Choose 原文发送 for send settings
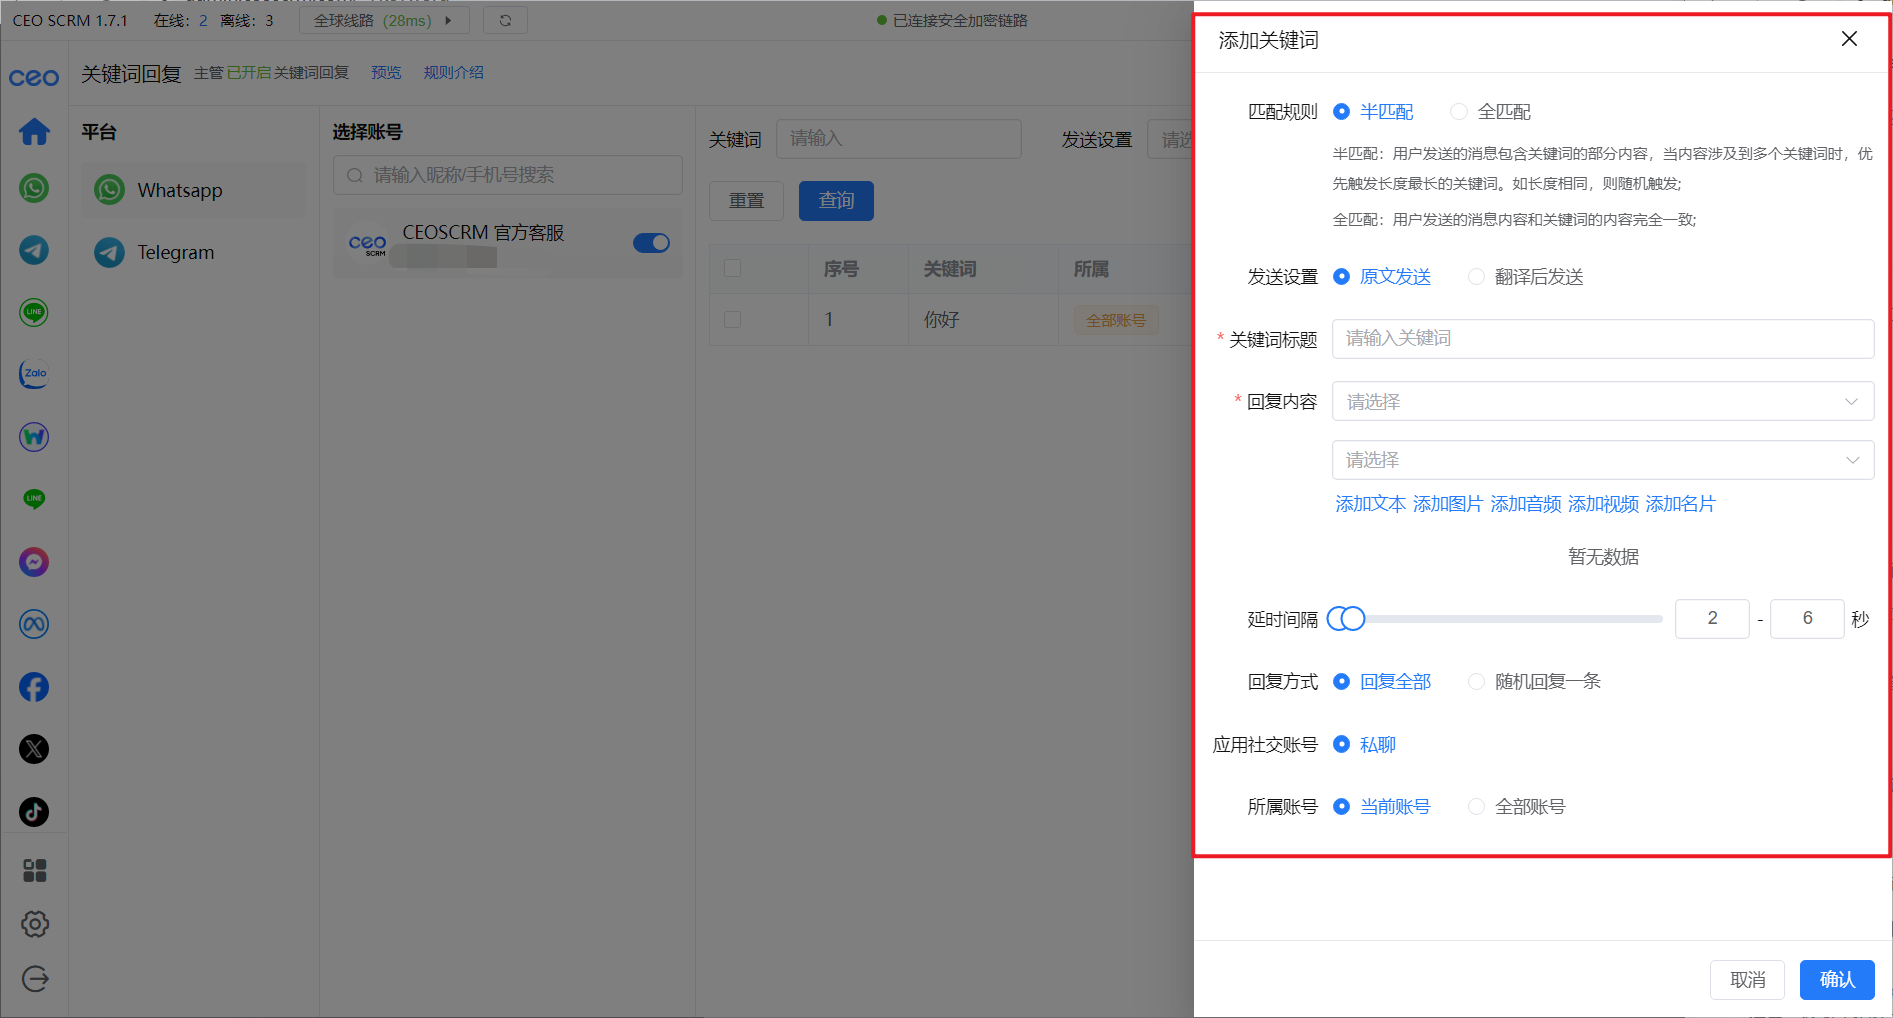 pos(1382,277)
